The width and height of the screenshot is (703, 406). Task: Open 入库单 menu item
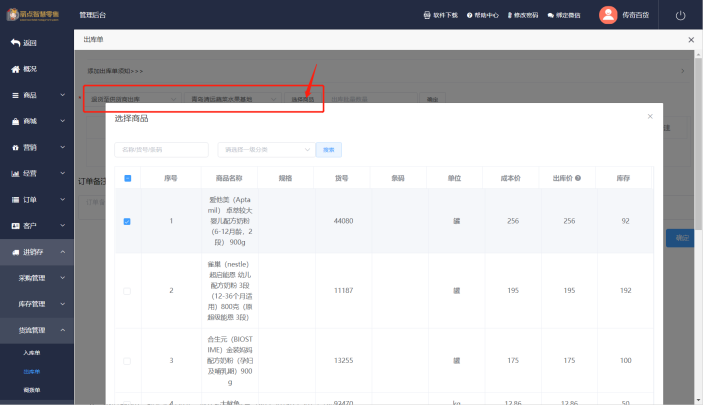(x=32, y=353)
